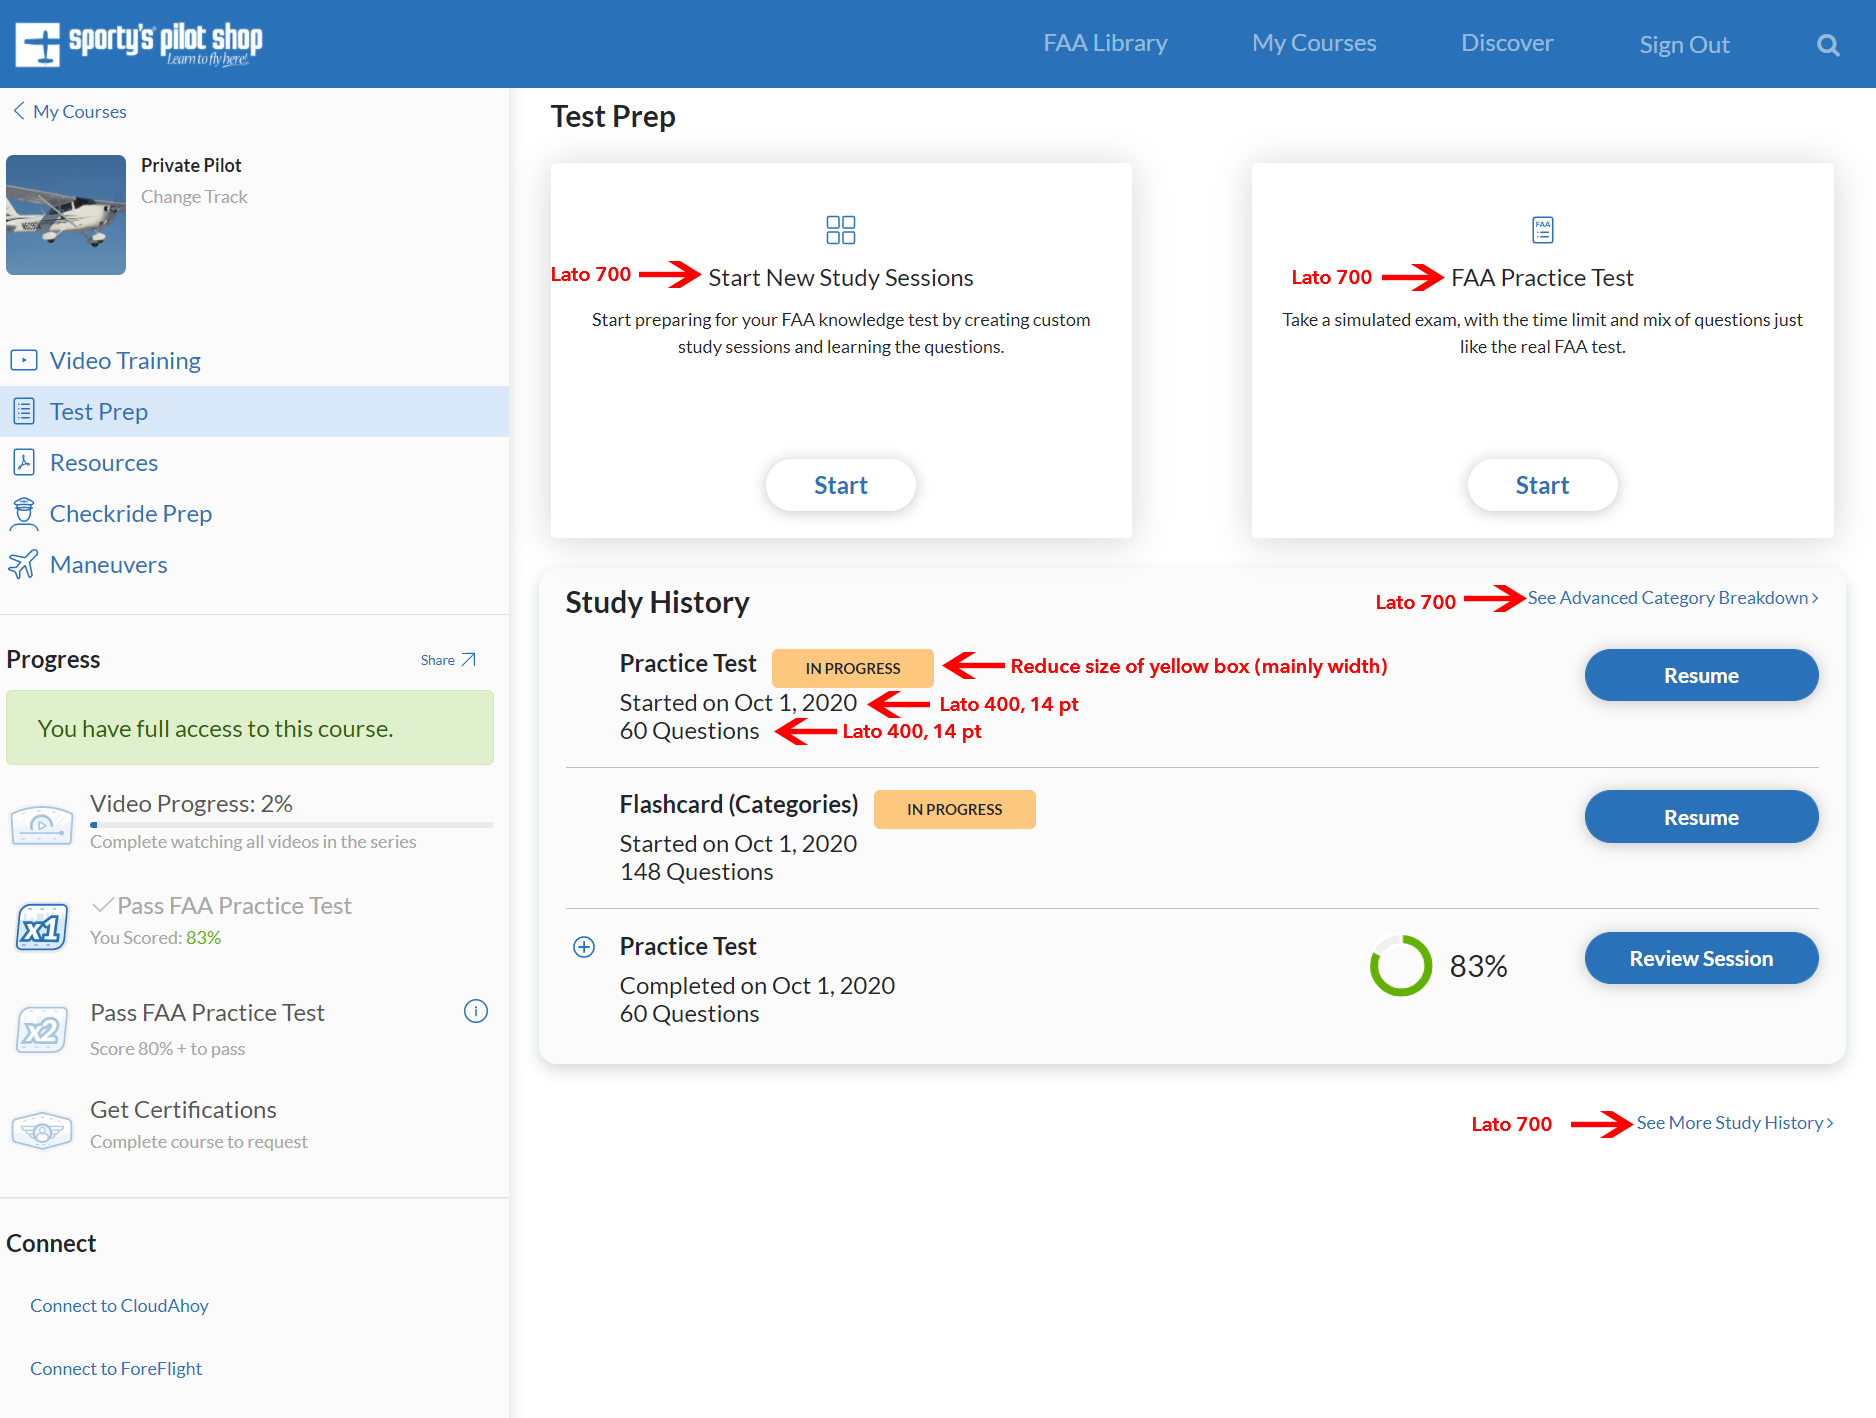1876x1418 pixels.
Task: Click the Resources PDF icon
Action: coord(24,462)
